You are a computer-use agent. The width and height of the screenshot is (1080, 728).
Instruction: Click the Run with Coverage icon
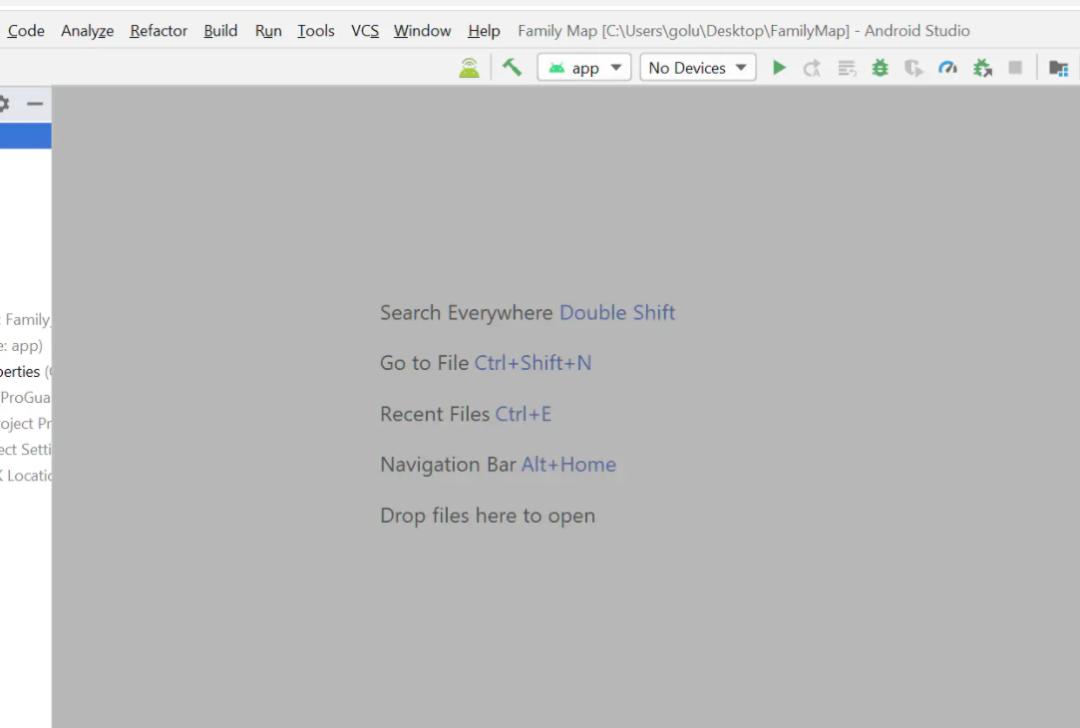[913, 68]
